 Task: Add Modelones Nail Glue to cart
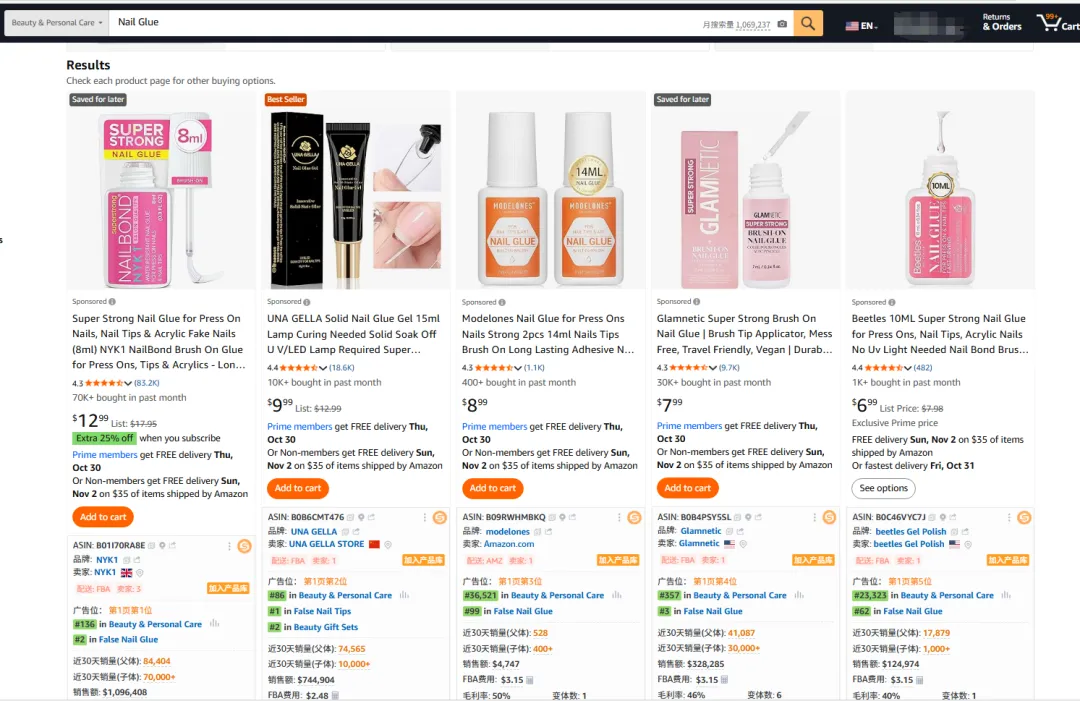click(x=492, y=488)
